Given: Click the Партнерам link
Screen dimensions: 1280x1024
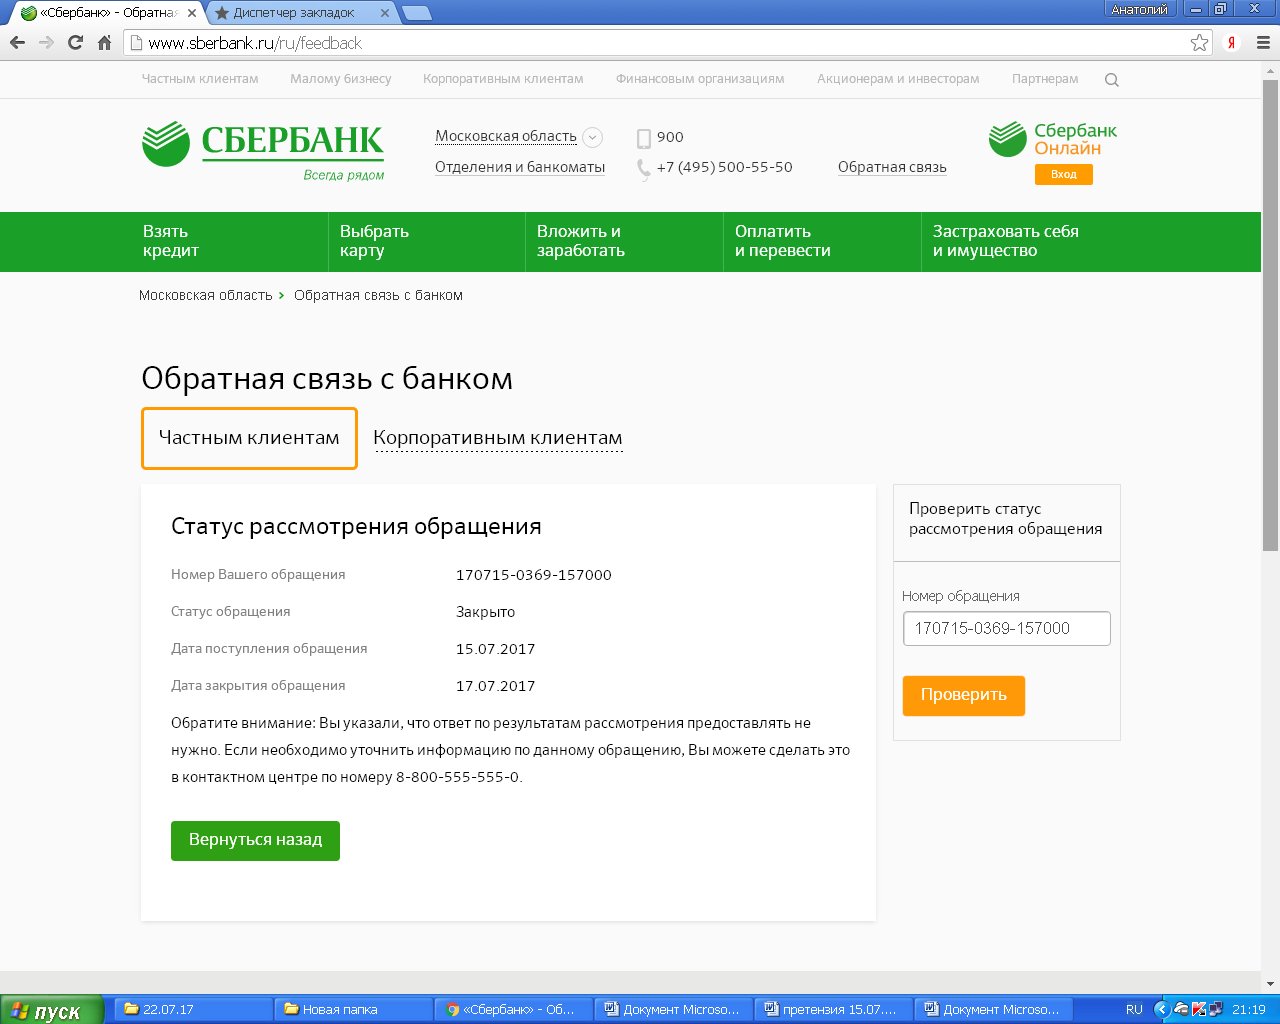Looking at the screenshot, I should [x=1045, y=79].
